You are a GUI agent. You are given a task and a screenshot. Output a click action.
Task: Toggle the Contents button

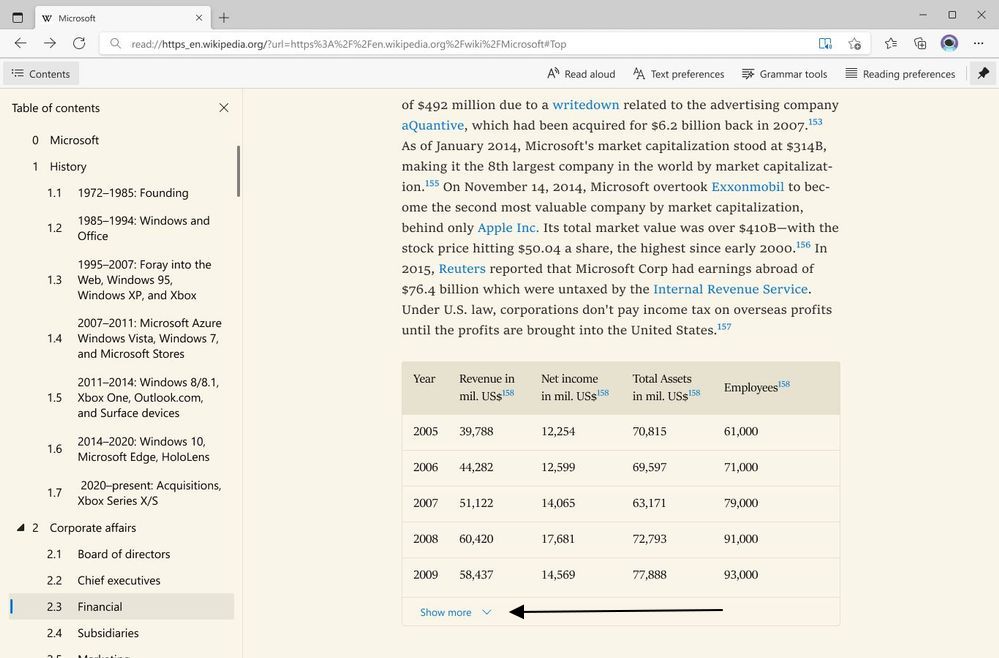click(41, 73)
